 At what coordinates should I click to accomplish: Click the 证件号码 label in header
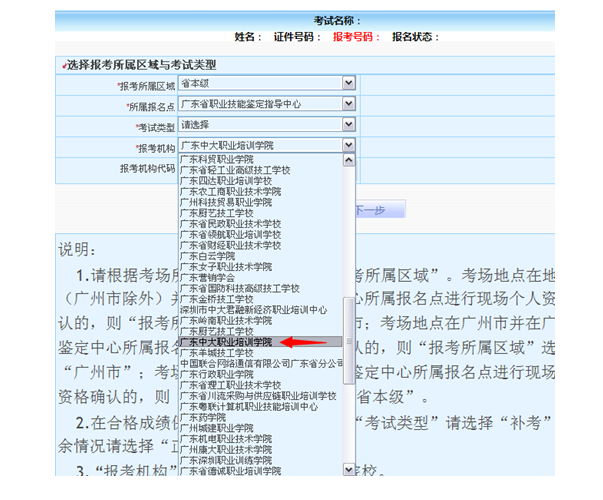click(x=297, y=37)
